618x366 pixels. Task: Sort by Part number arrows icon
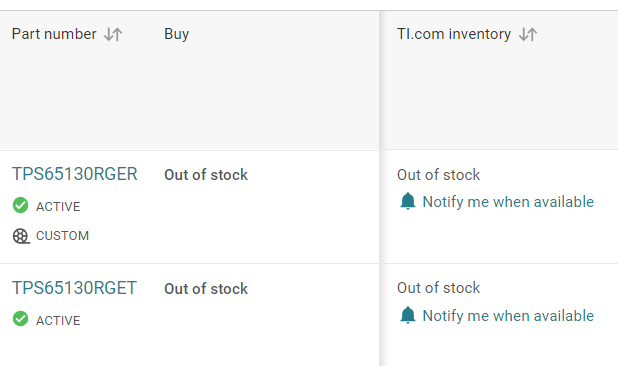pyautogui.click(x=113, y=34)
